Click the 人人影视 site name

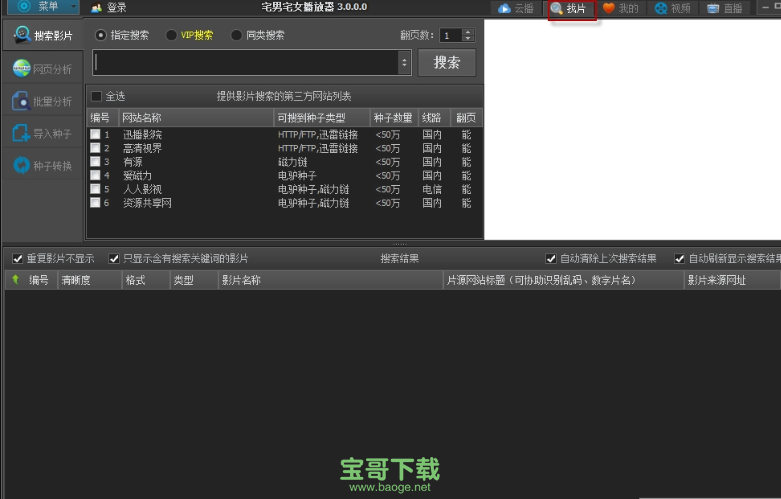pyautogui.click(x=142, y=189)
